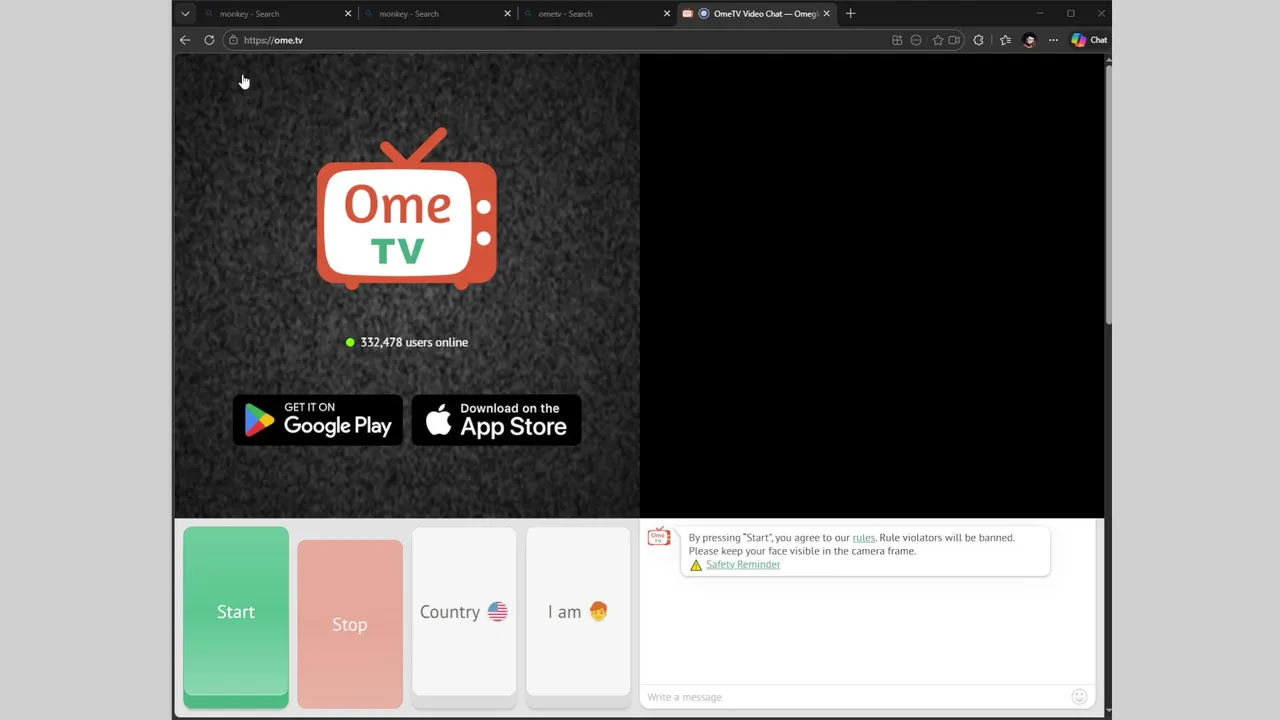Open browser Extensions menu
Viewport: 1280px width, 720px height.
tap(978, 40)
